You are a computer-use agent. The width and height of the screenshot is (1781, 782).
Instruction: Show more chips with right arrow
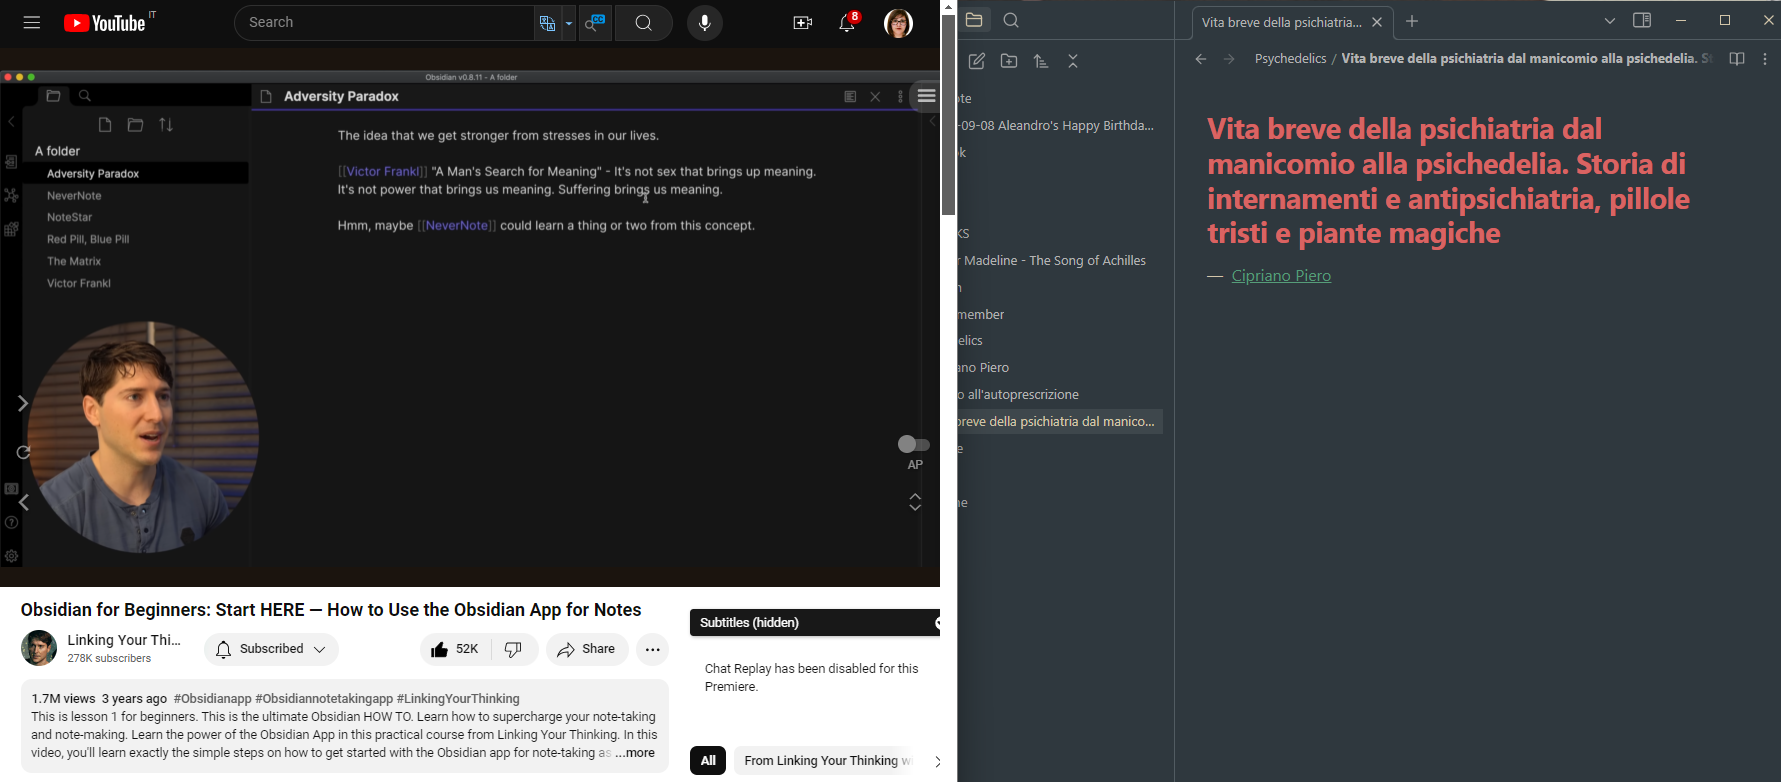(937, 761)
